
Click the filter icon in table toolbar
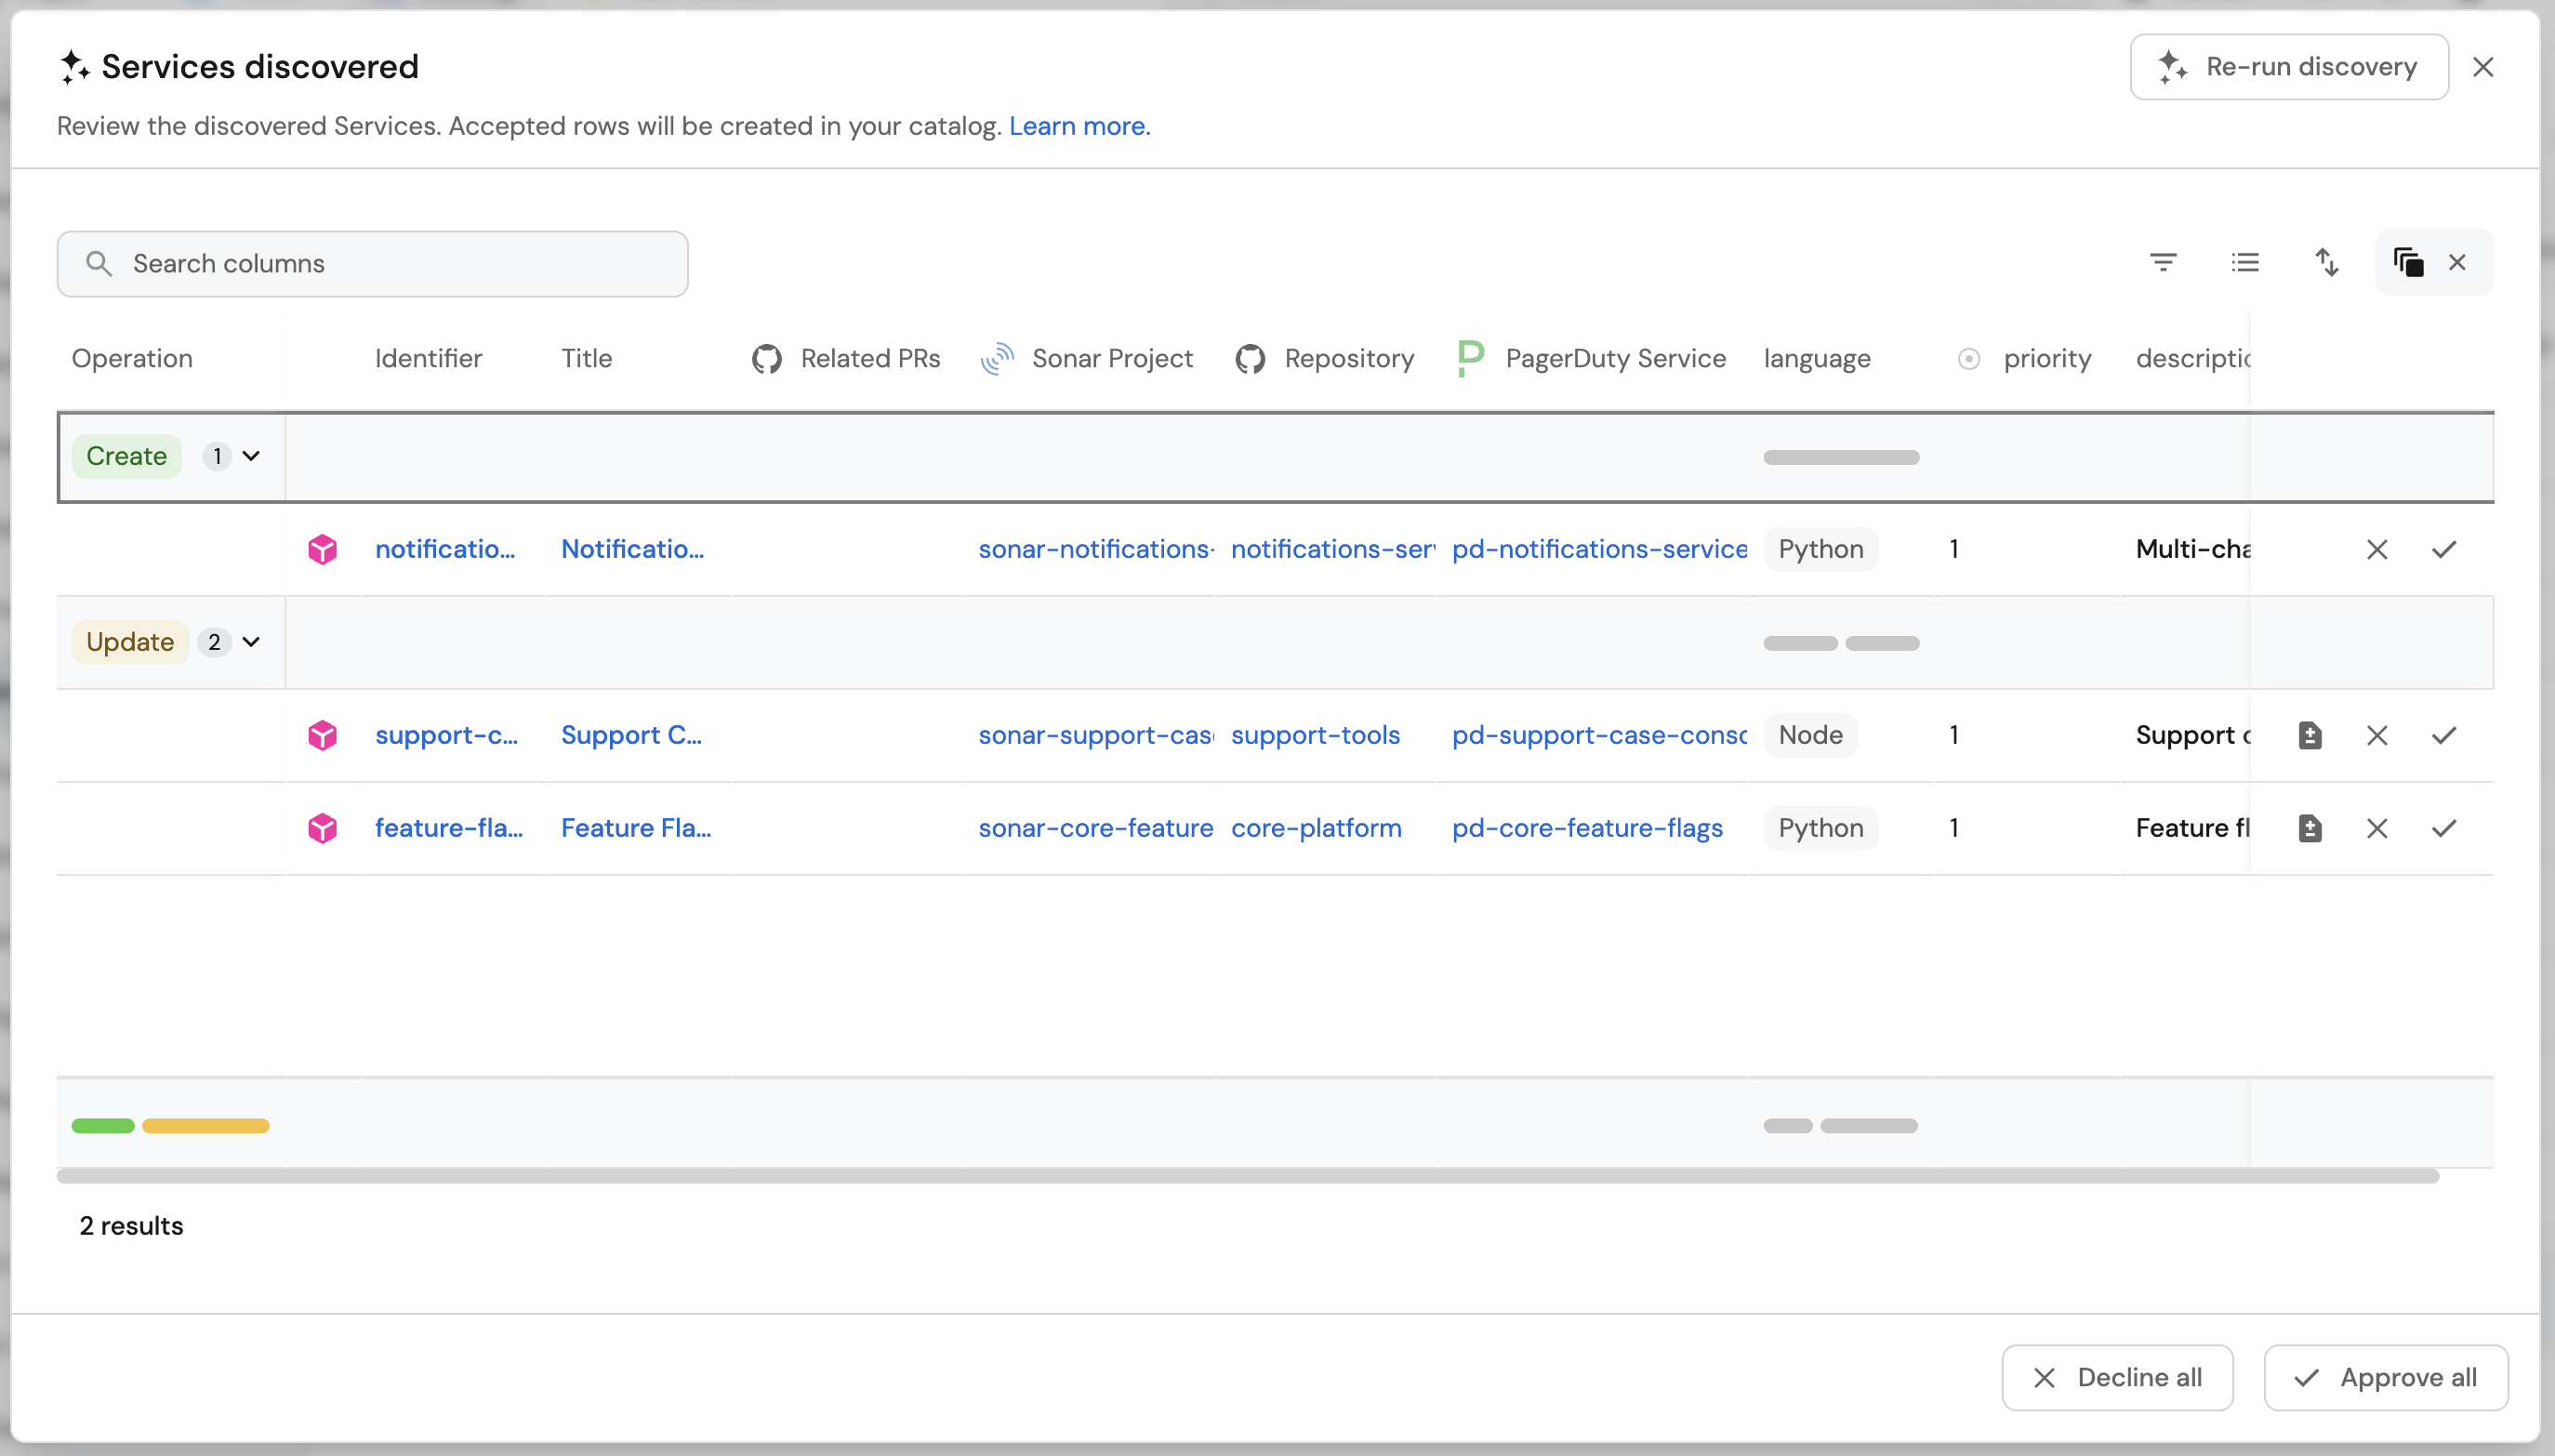tap(2163, 263)
